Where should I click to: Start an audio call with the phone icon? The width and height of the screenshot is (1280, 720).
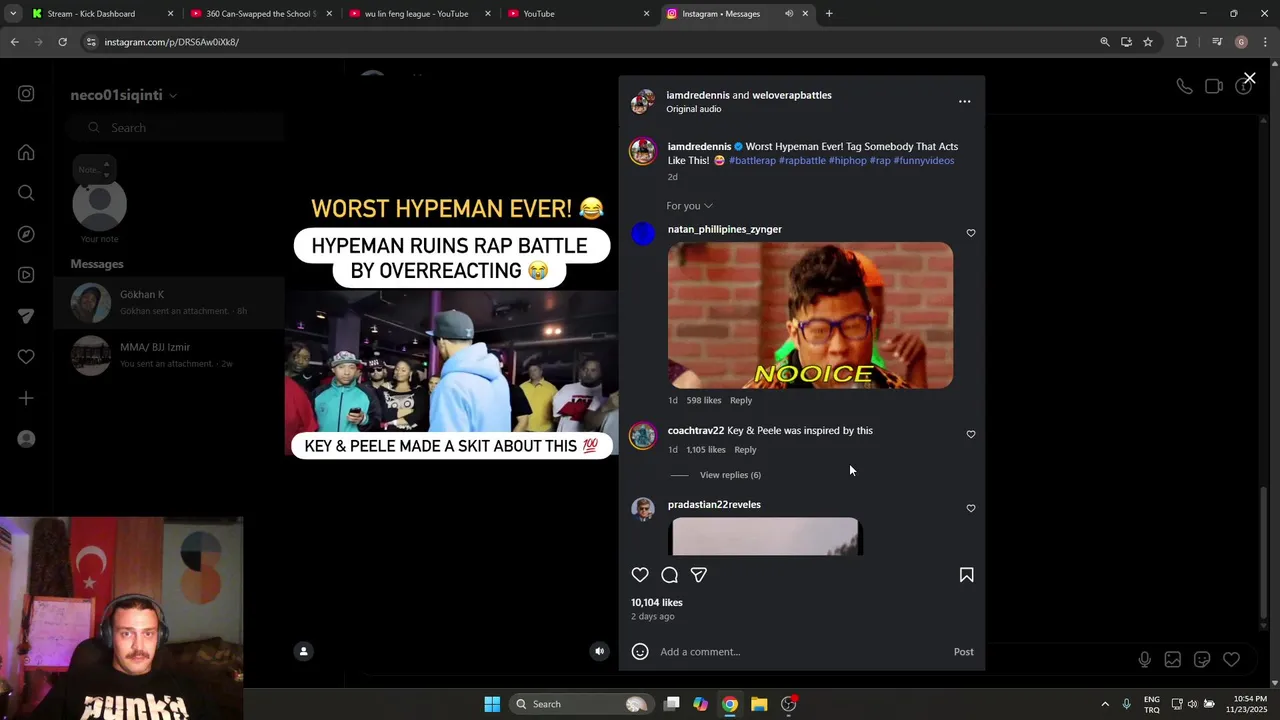1184,87
